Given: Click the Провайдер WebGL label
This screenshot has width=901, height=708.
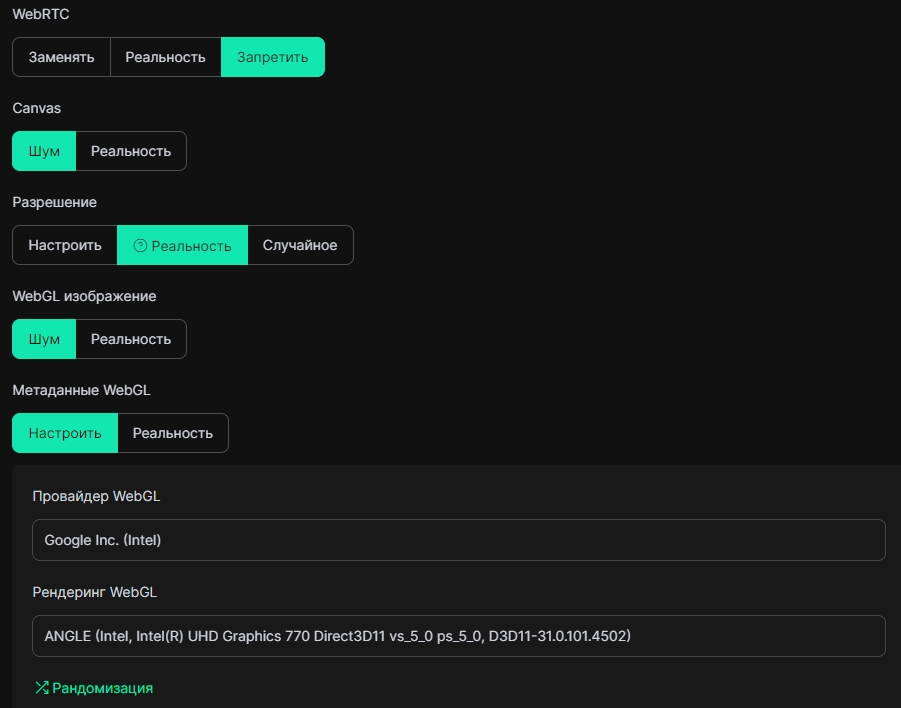Looking at the screenshot, I should point(96,497).
